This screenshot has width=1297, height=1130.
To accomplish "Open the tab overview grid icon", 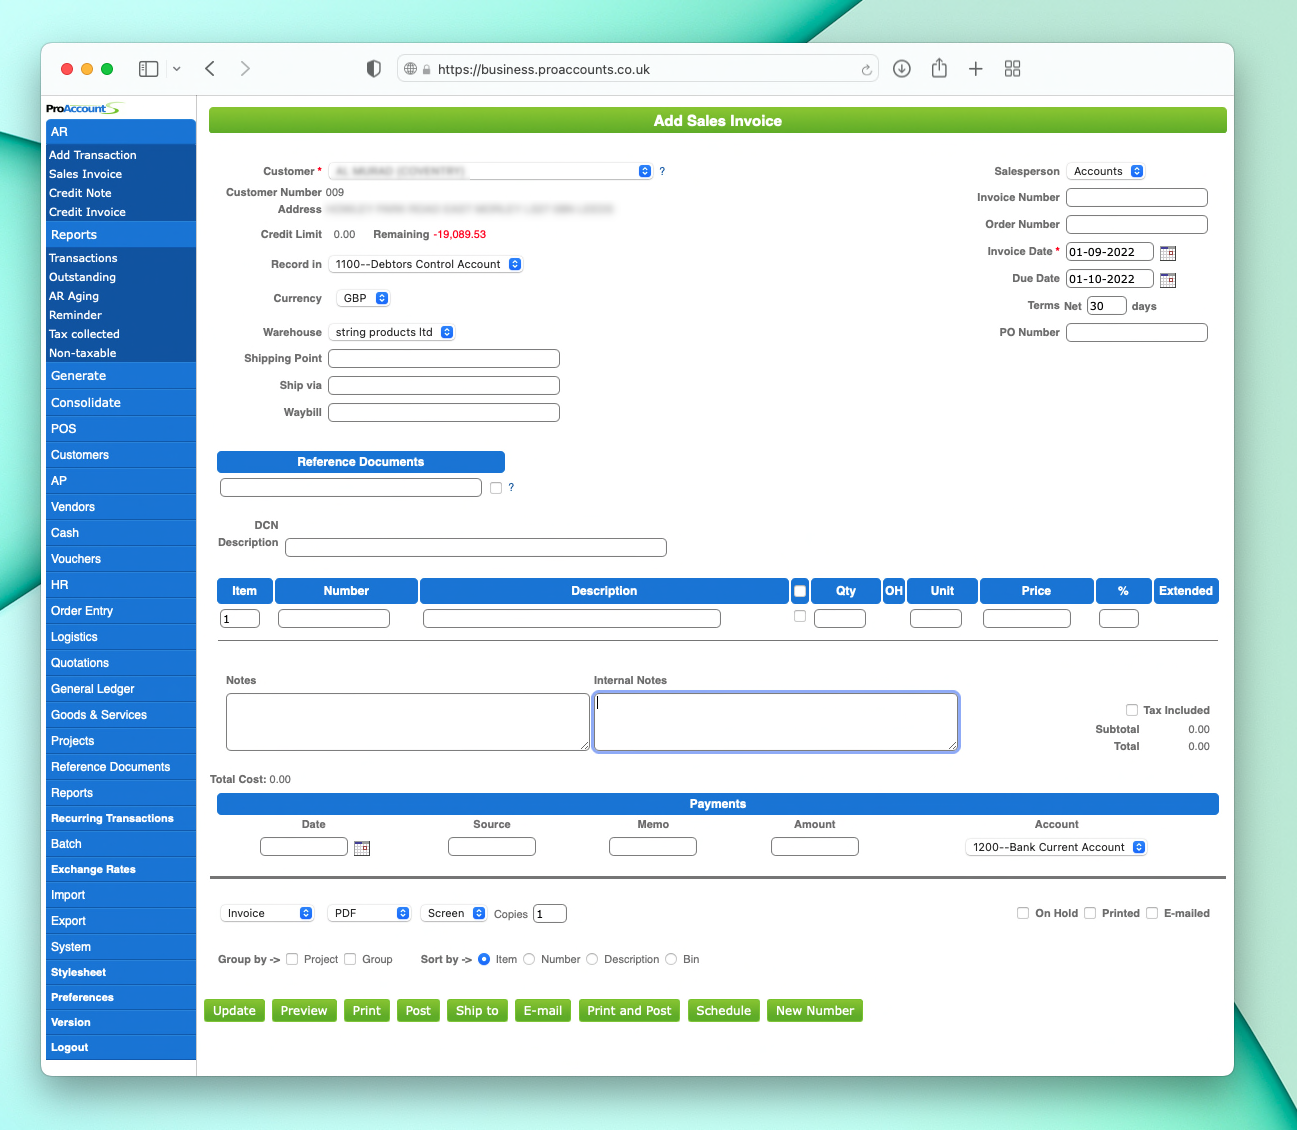I will point(1012,69).
